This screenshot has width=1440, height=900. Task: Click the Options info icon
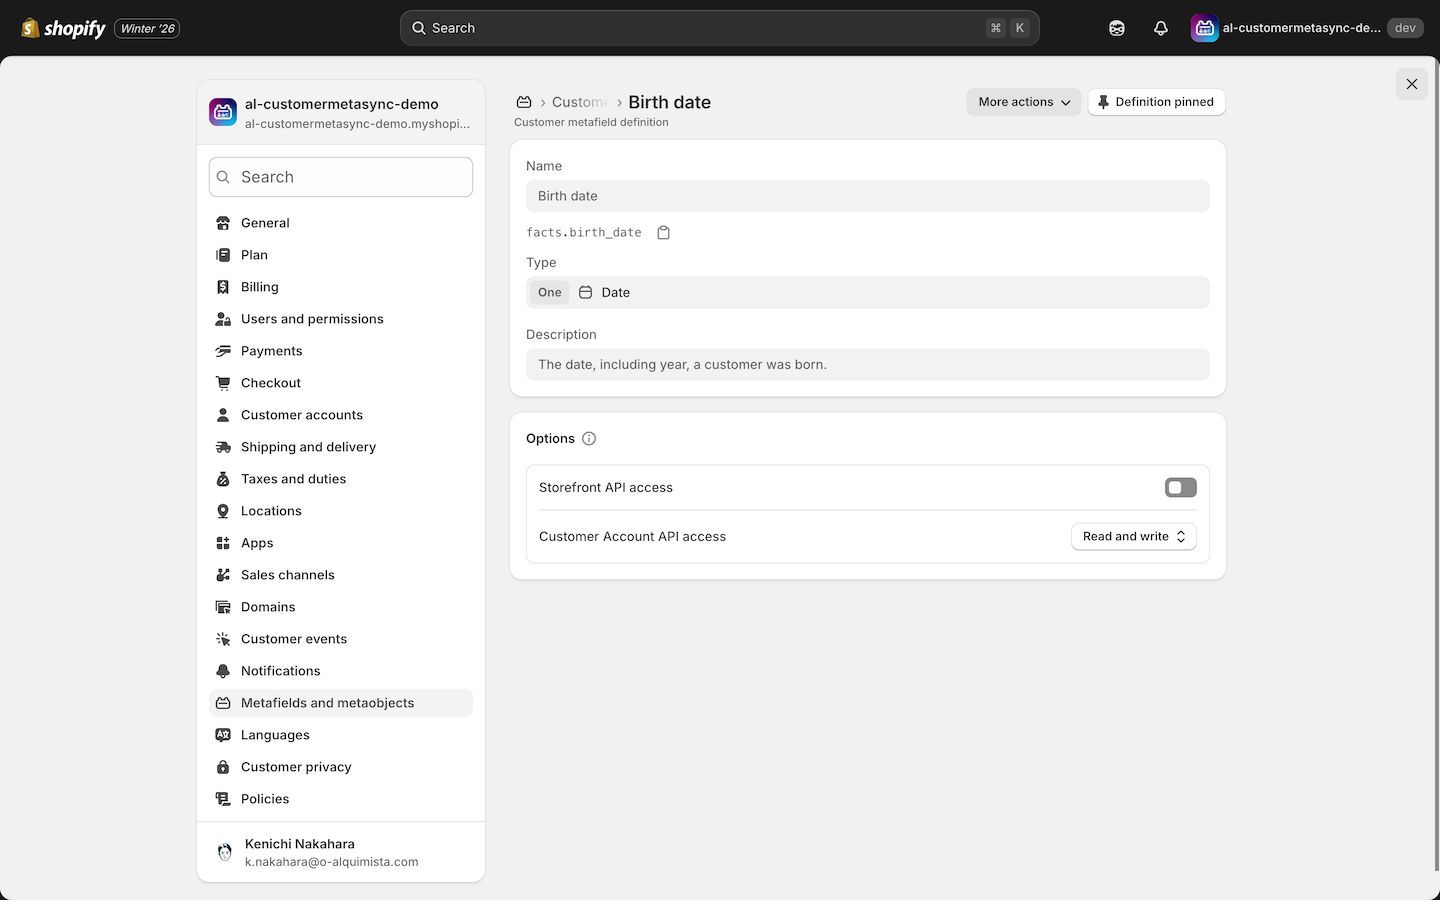click(589, 439)
